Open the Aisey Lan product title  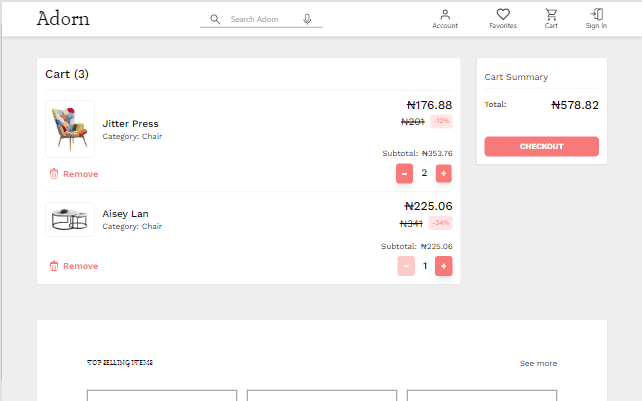[x=125, y=214]
